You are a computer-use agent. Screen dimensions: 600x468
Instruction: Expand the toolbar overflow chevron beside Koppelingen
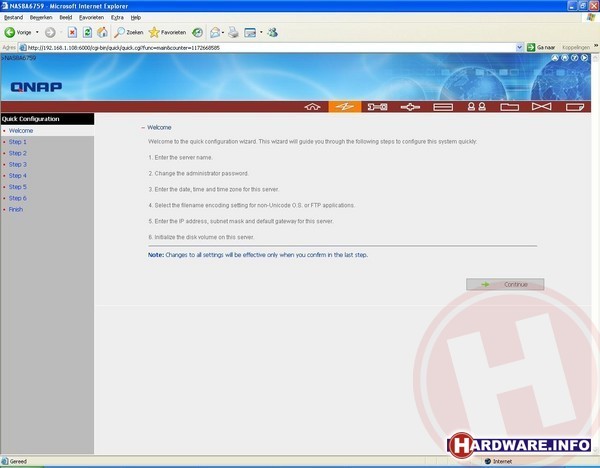(x=596, y=46)
